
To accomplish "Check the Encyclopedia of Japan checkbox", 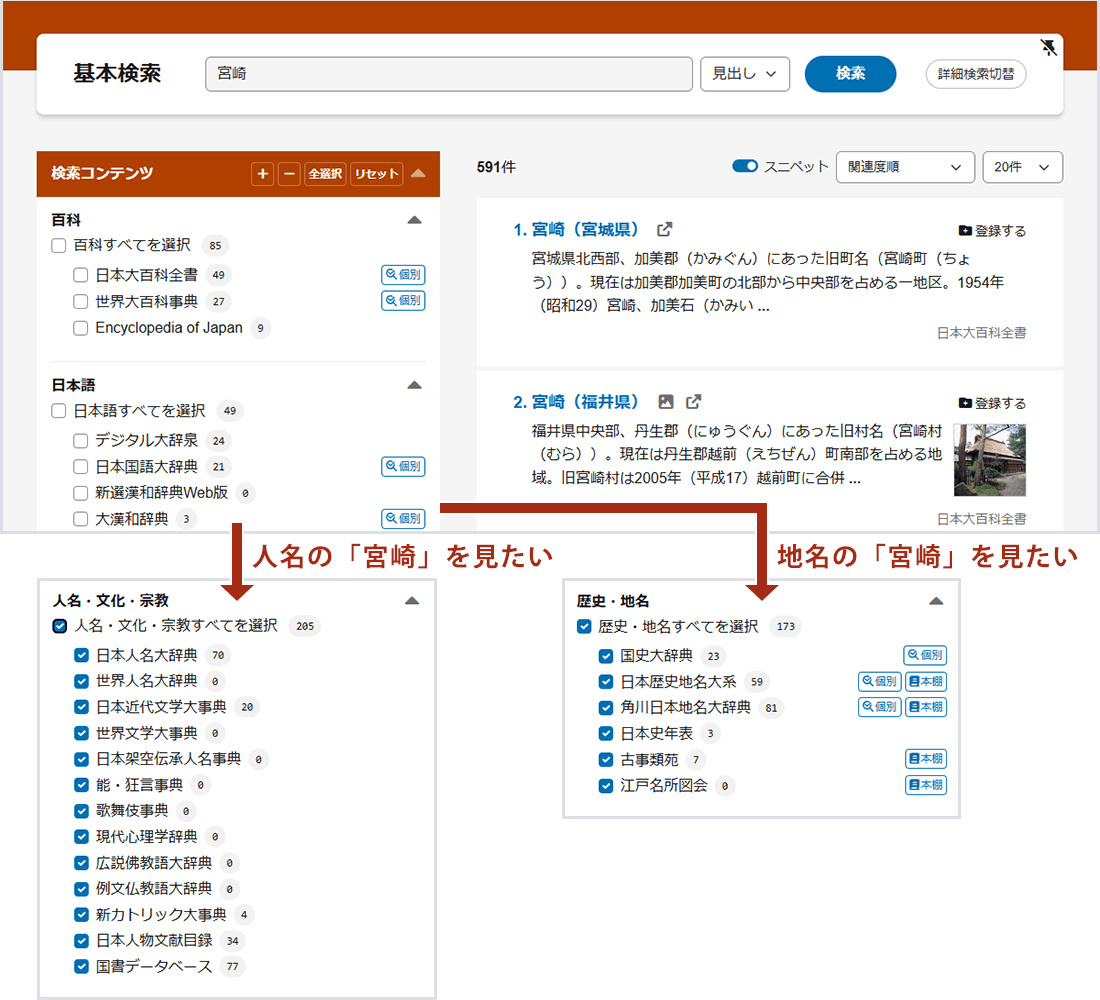I will point(81,328).
